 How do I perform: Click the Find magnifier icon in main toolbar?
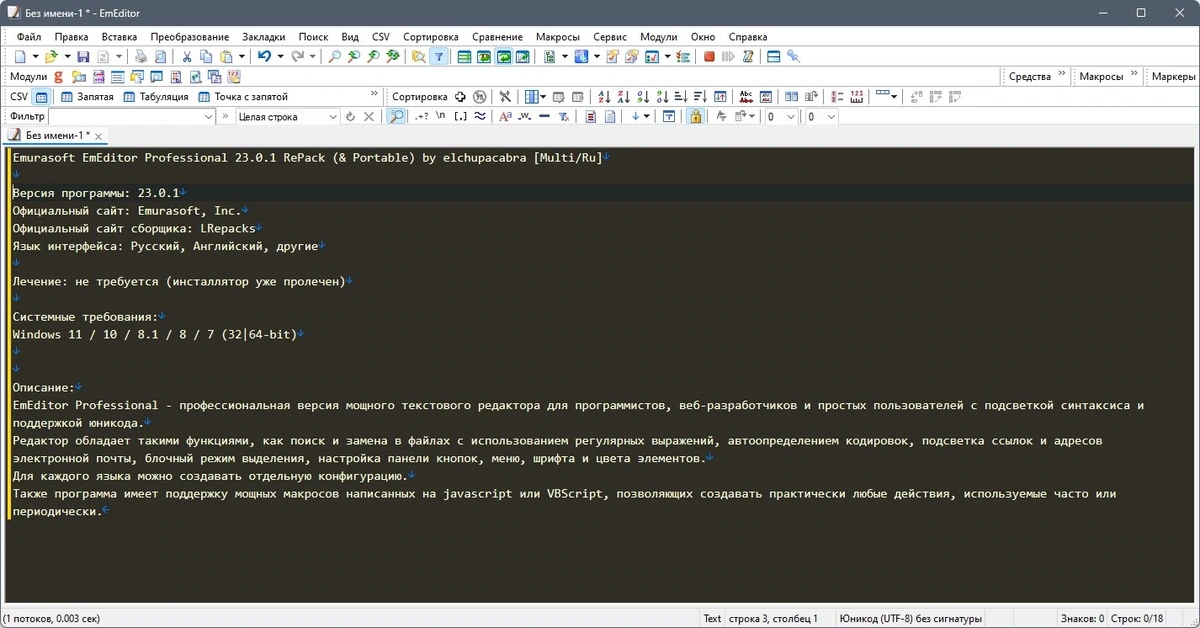pyautogui.click(x=334, y=57)
